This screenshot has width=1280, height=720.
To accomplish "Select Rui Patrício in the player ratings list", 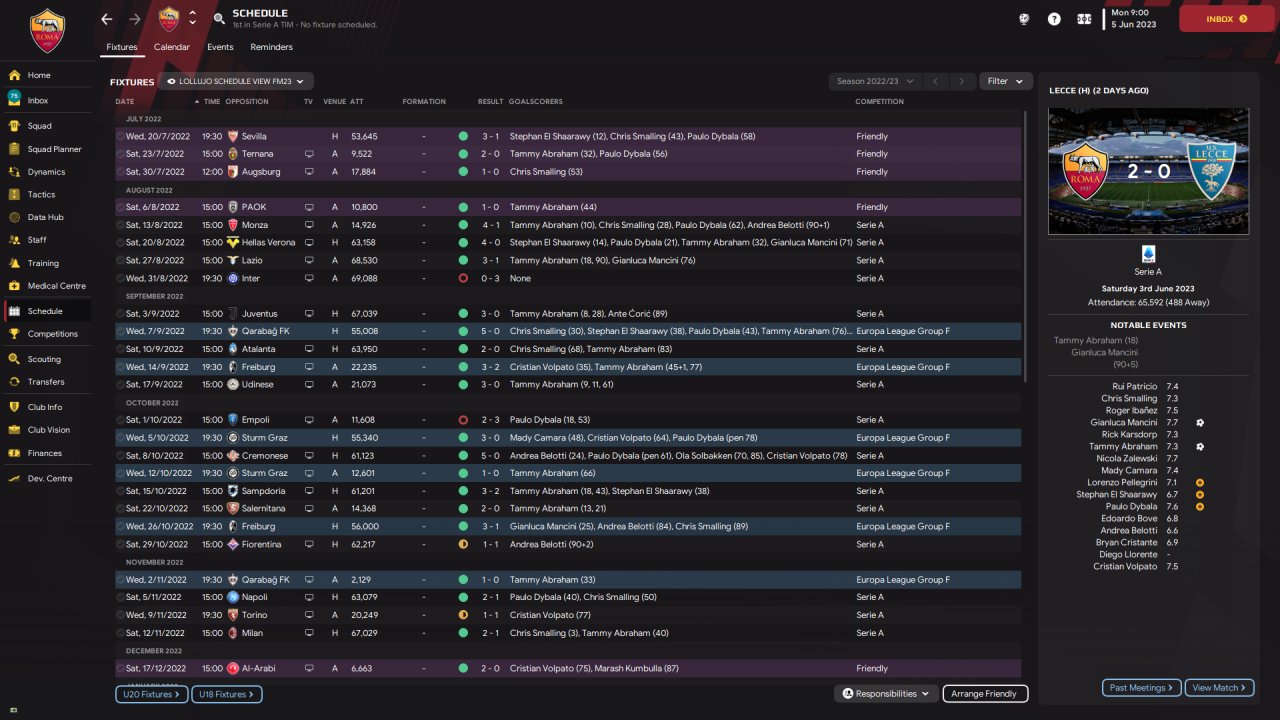I will point(1134,386).
